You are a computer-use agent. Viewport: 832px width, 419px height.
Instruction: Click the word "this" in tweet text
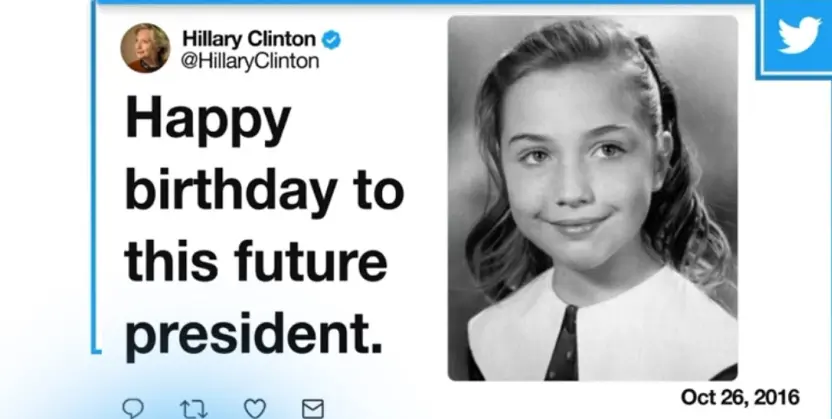tap(172, 261)
